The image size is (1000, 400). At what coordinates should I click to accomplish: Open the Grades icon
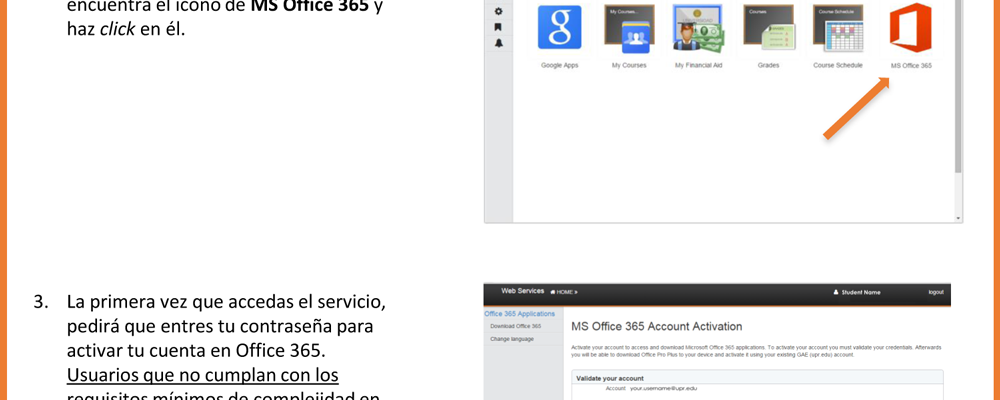point(768,28)
